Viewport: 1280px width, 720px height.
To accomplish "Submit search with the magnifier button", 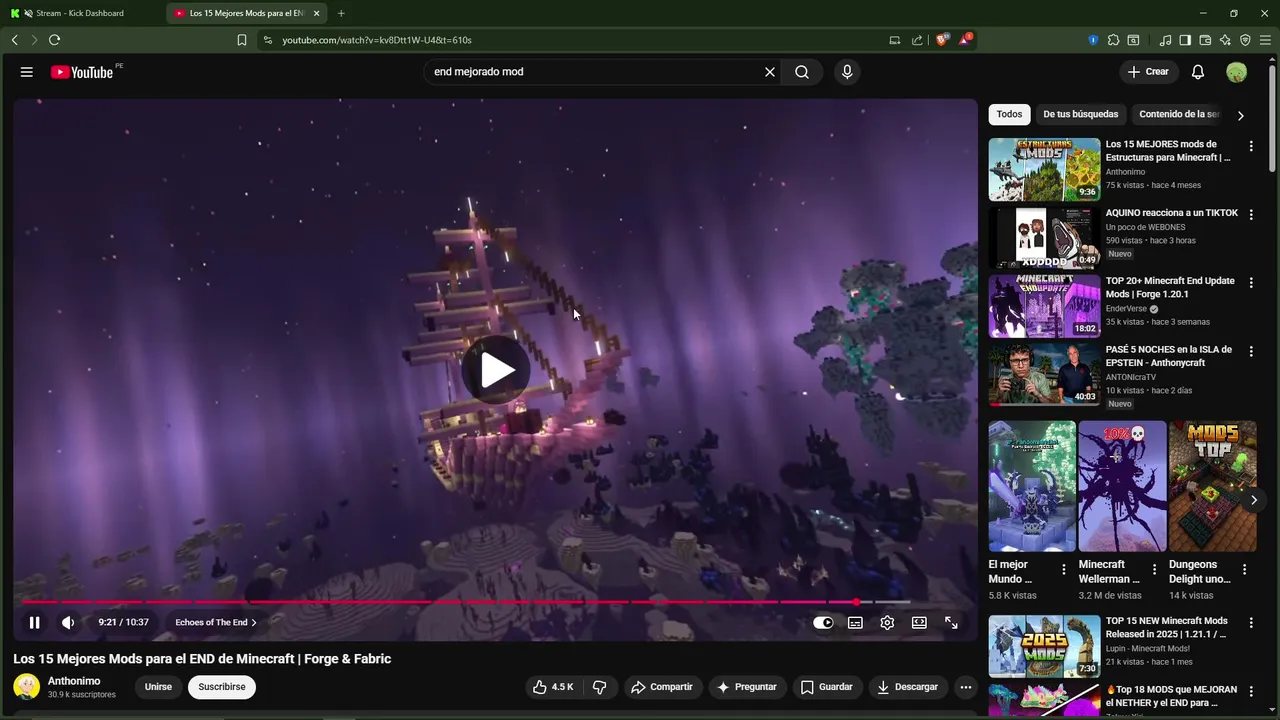I will click(802, 72).
